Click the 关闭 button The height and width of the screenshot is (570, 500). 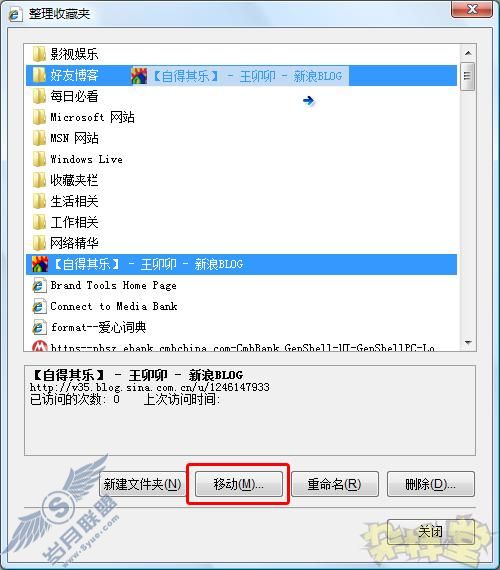431,532
